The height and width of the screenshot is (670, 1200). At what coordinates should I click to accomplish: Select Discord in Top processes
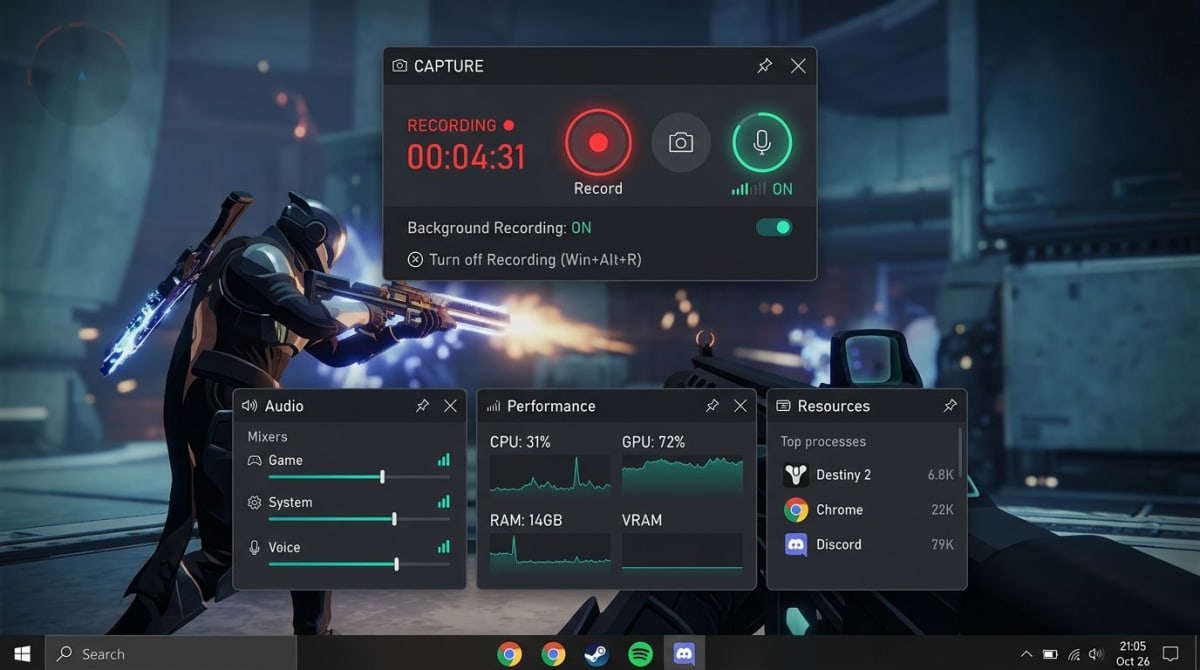point(868,545)
